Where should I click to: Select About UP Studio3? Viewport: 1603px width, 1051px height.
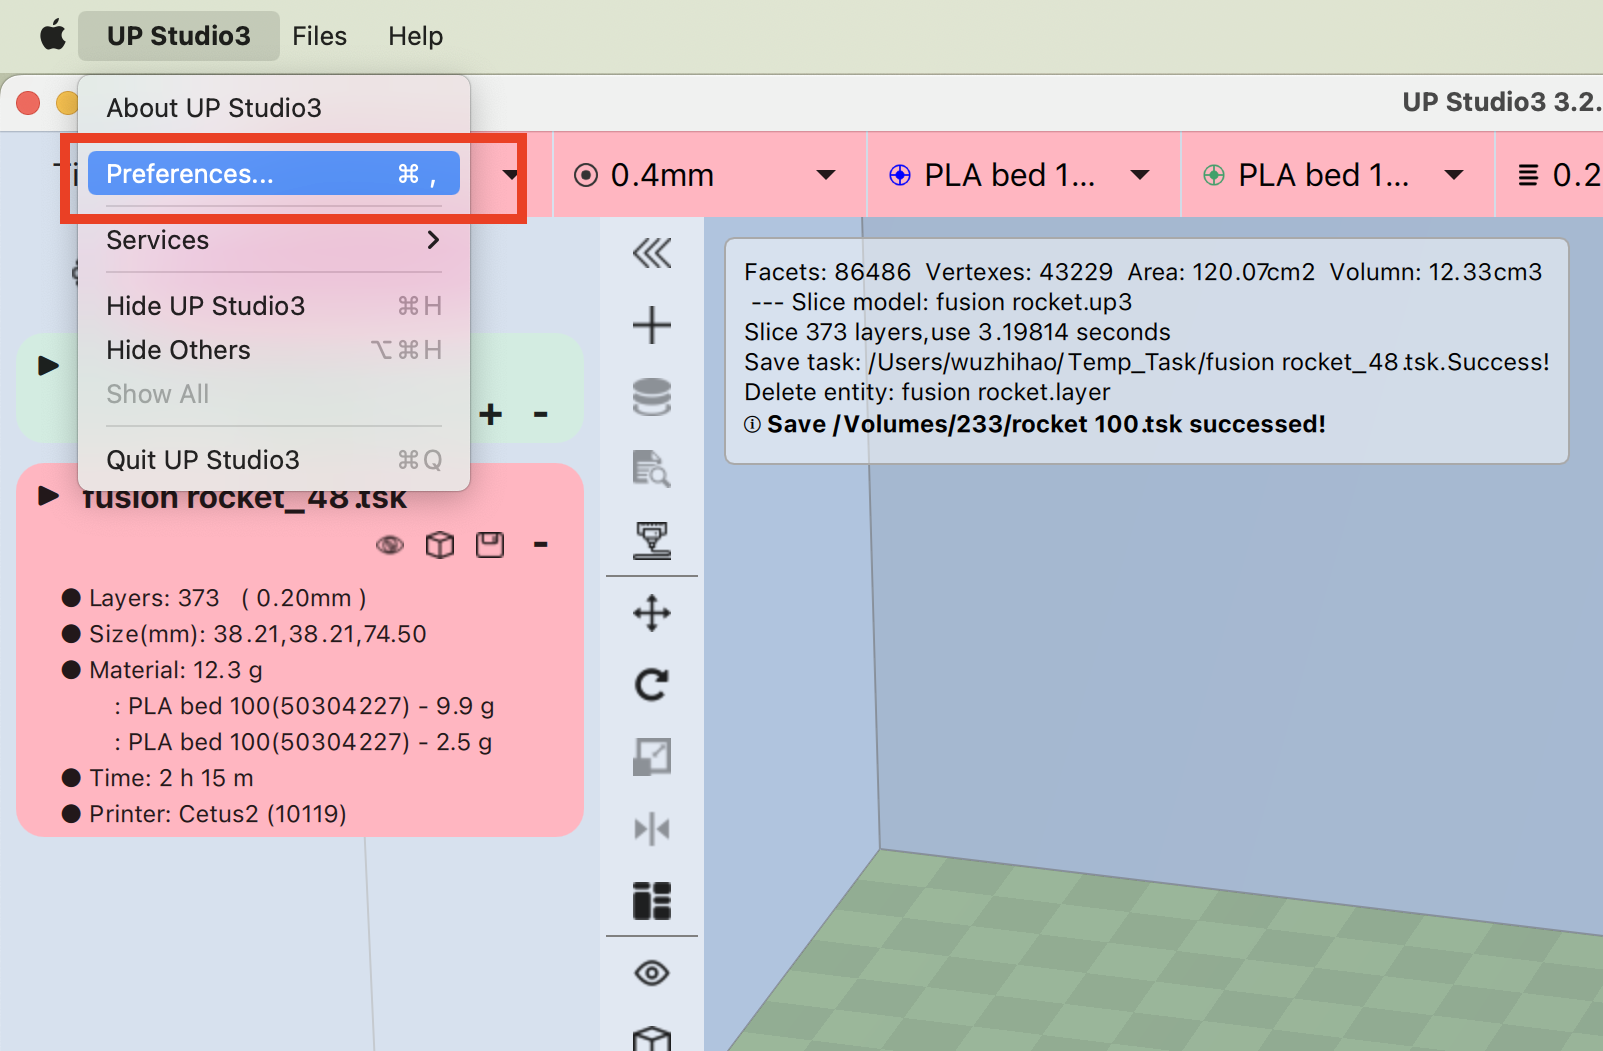point(273,108)
